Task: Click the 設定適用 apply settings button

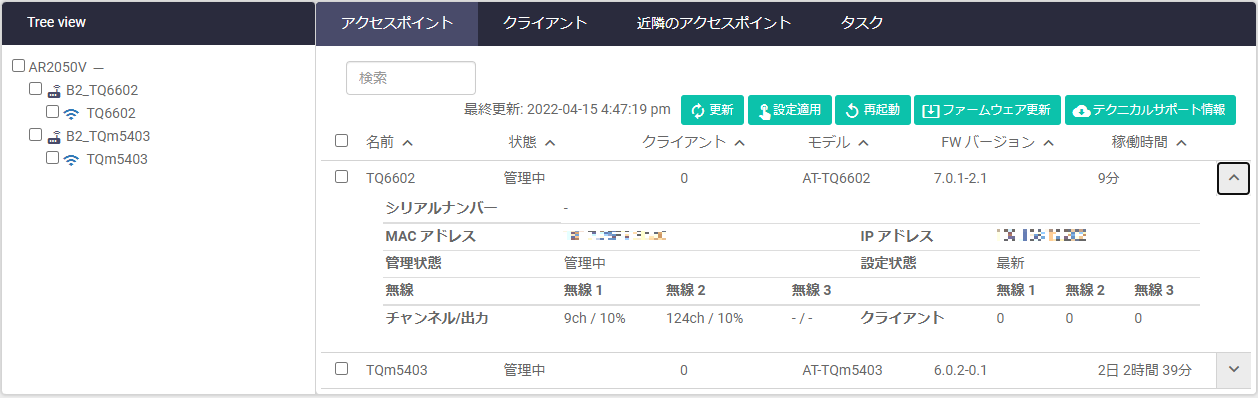Action: tap(789, 110)
